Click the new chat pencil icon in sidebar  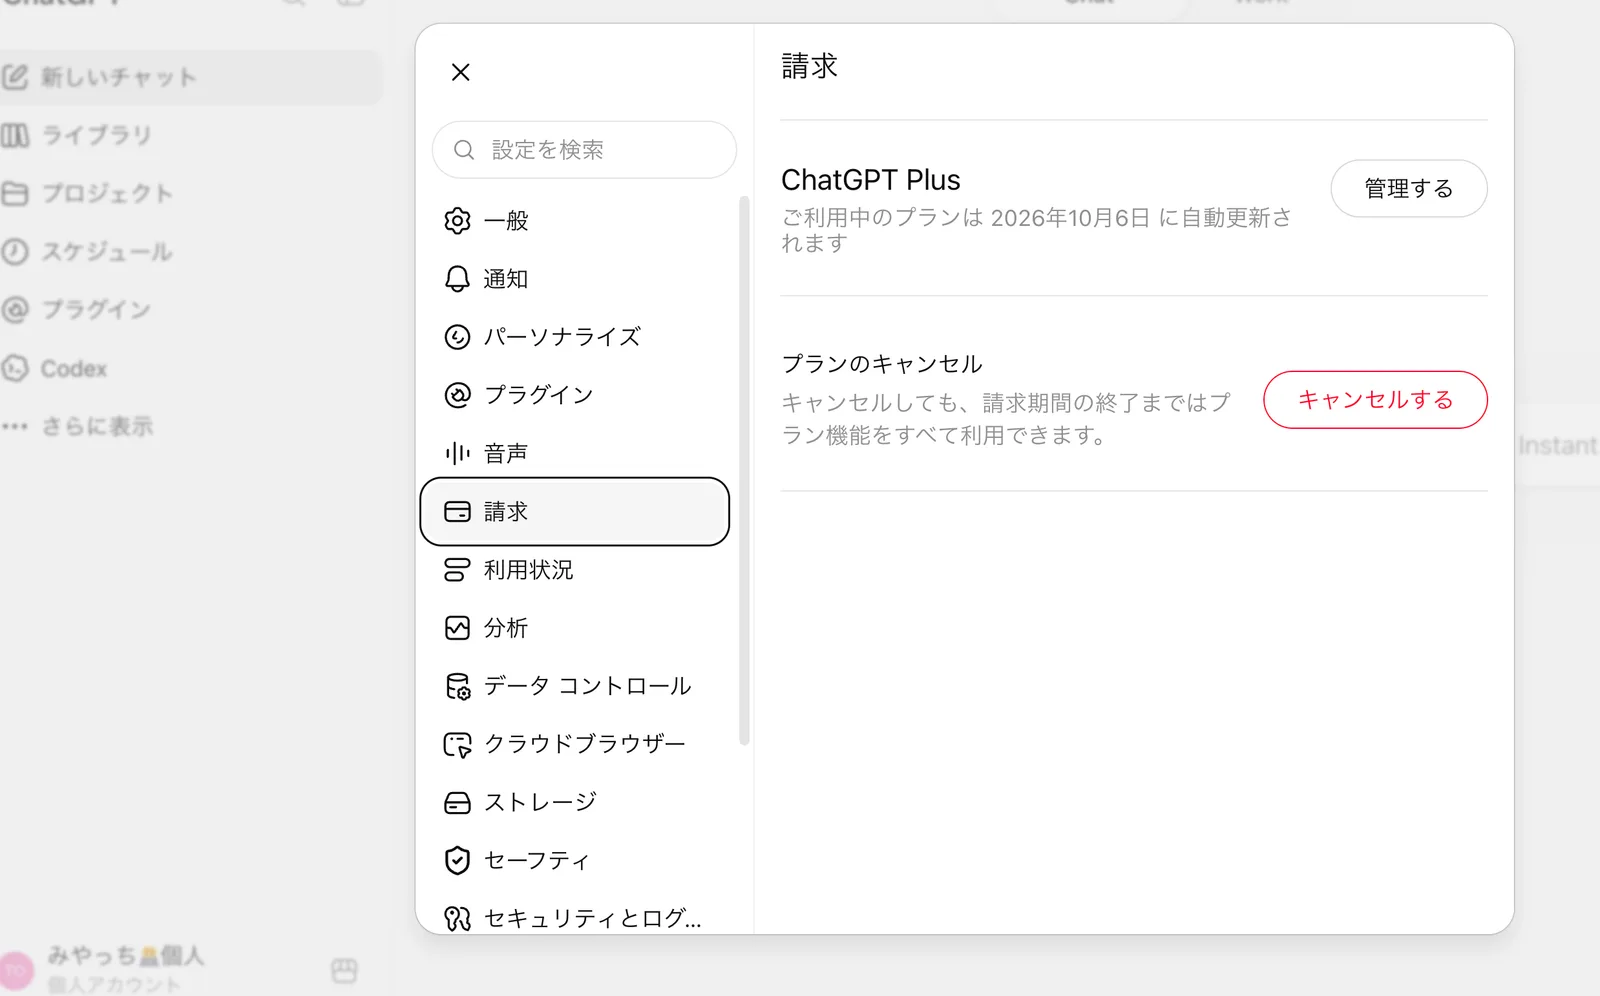click(15, 77)
